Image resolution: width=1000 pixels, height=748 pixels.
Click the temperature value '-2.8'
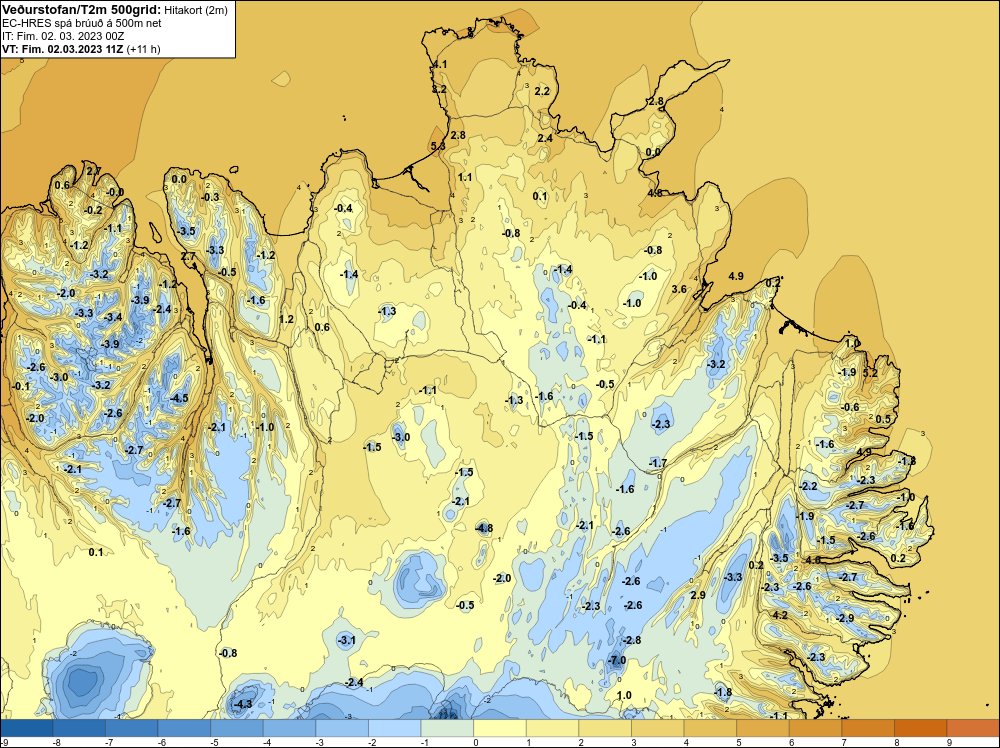coord(632,640)
